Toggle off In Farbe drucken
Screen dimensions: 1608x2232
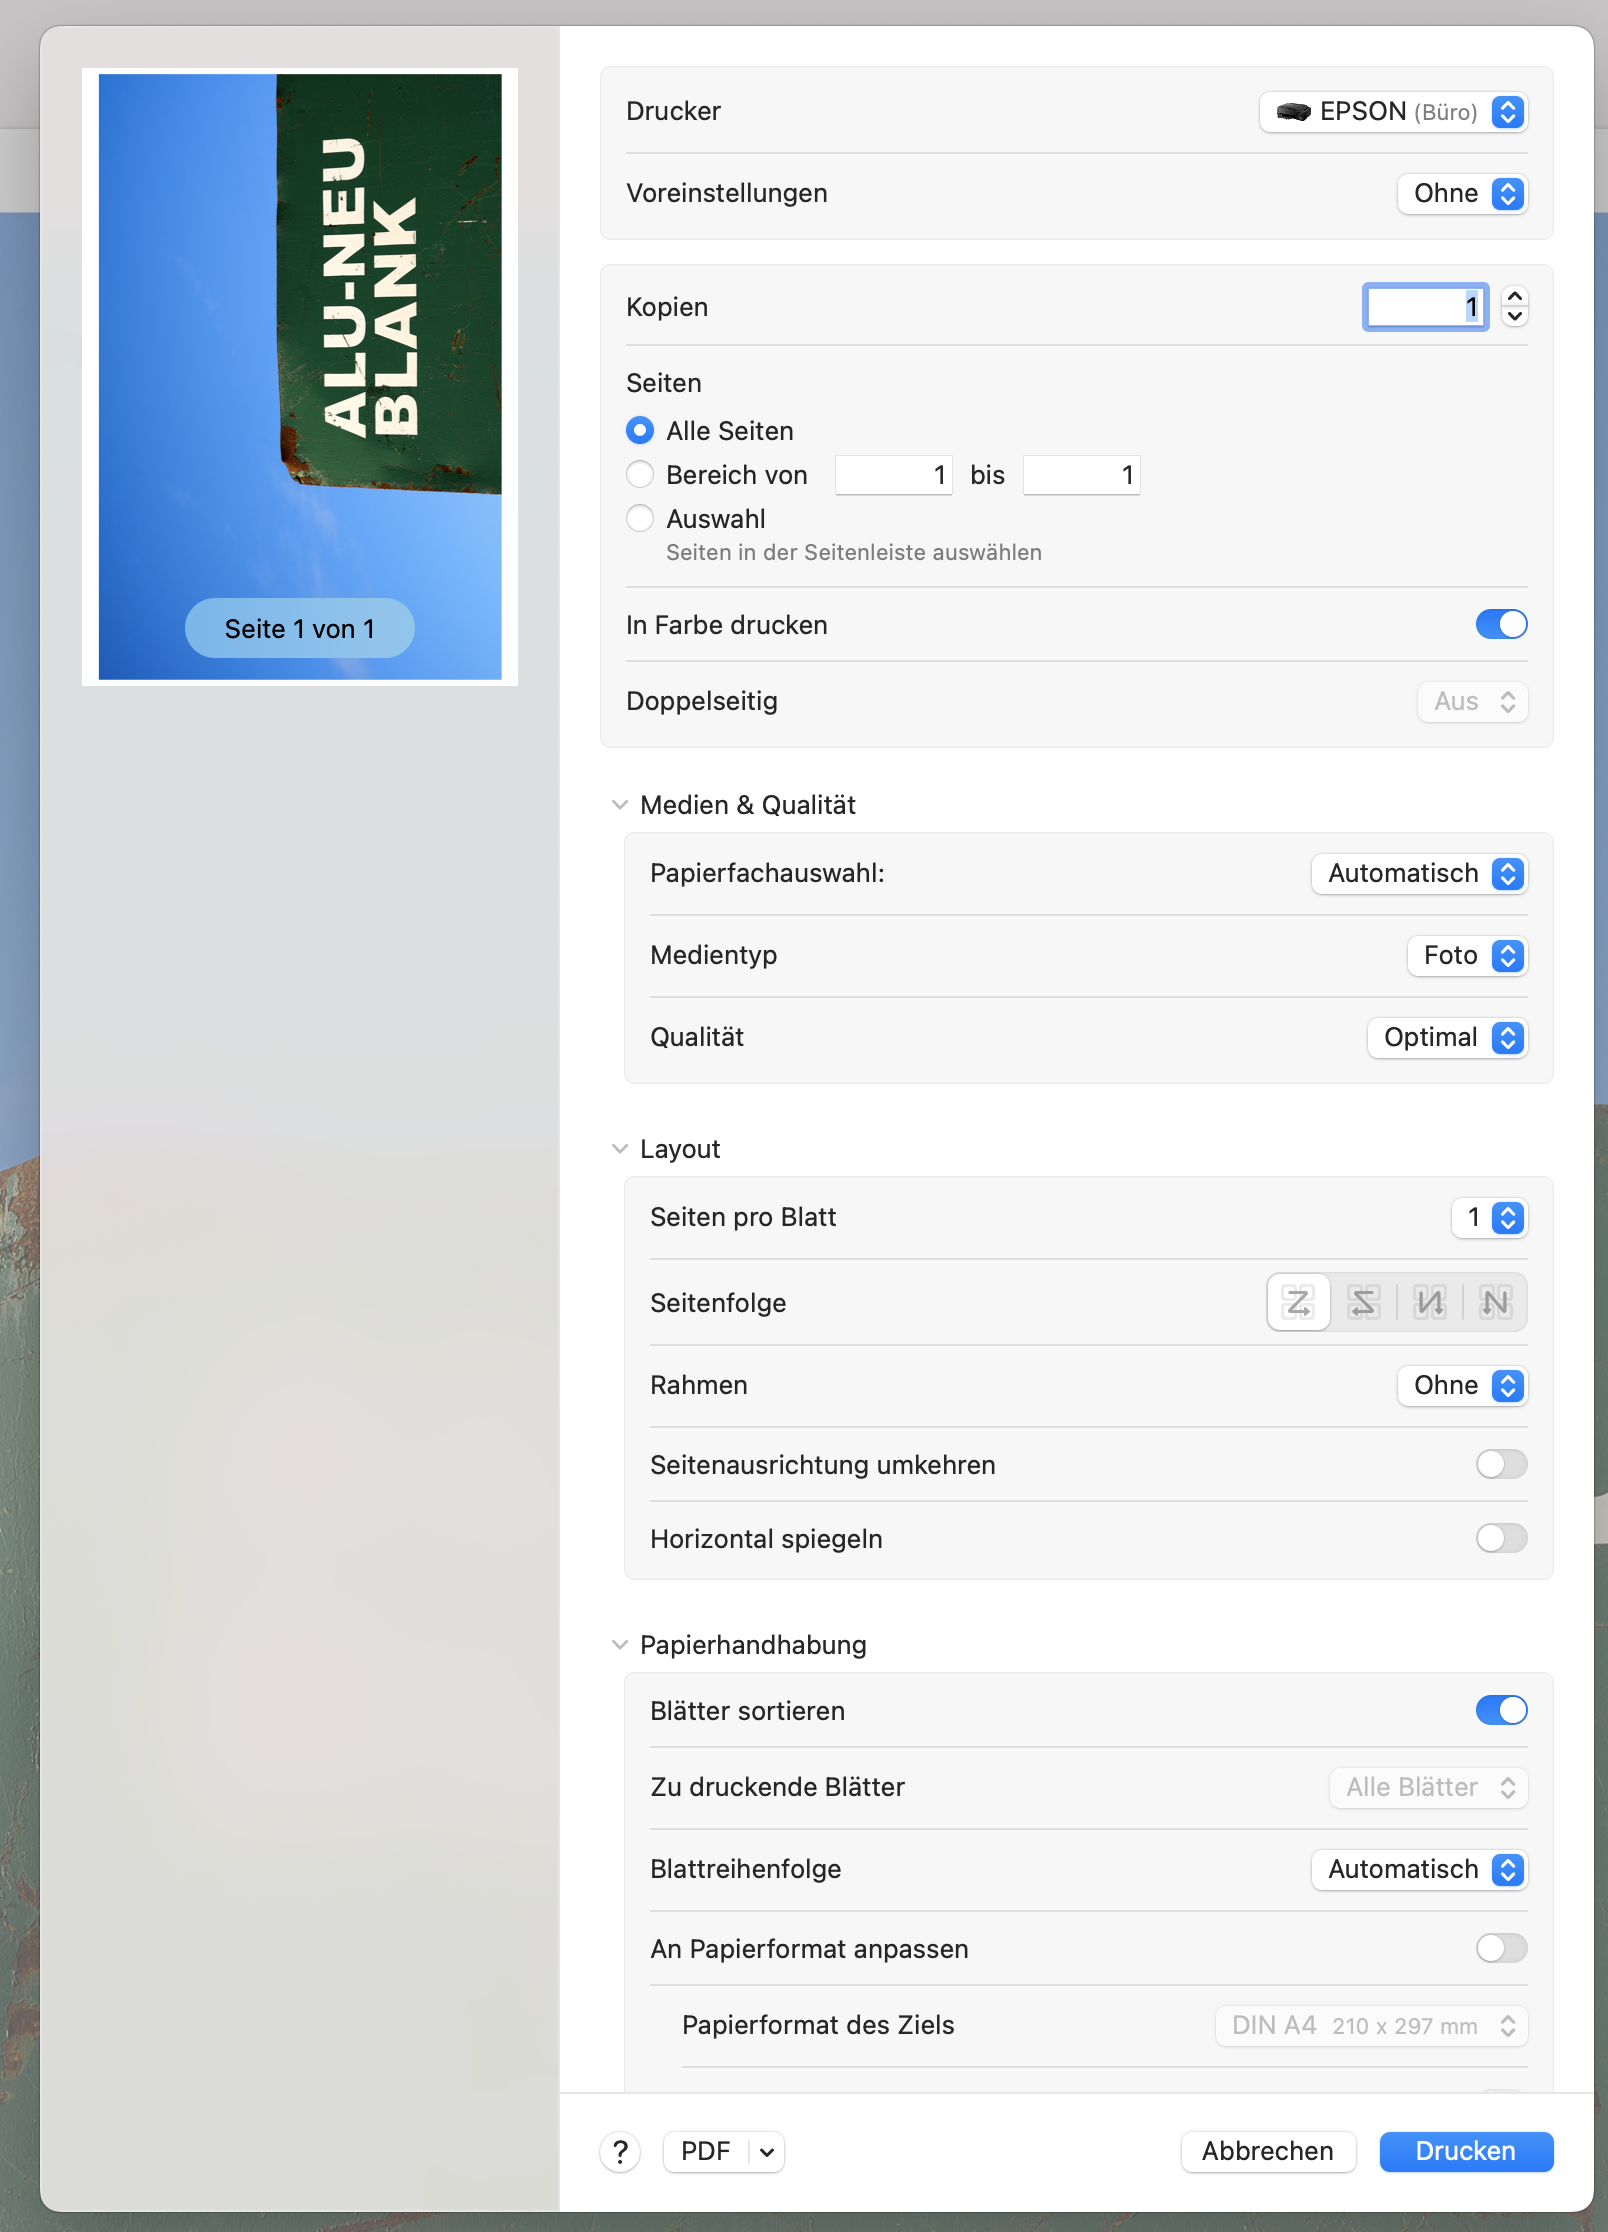coord(1501,624)
